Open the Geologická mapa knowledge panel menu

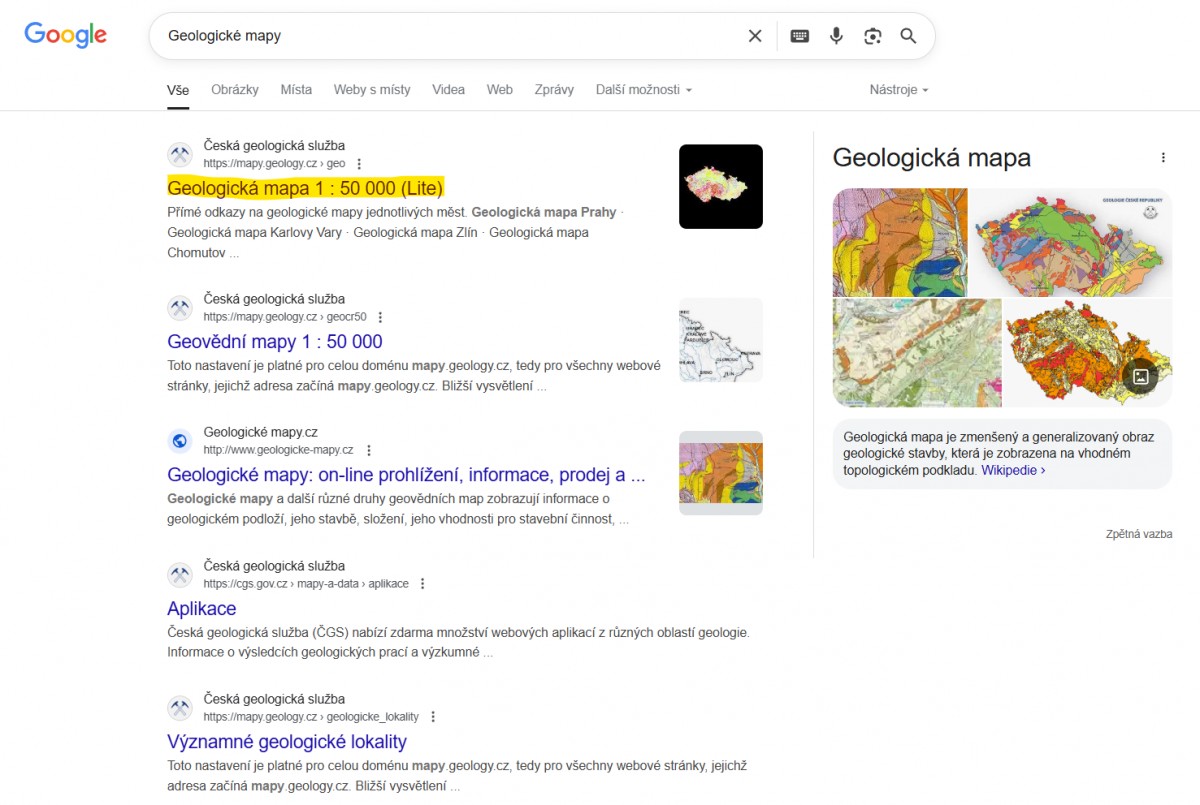coord(1163,158)
